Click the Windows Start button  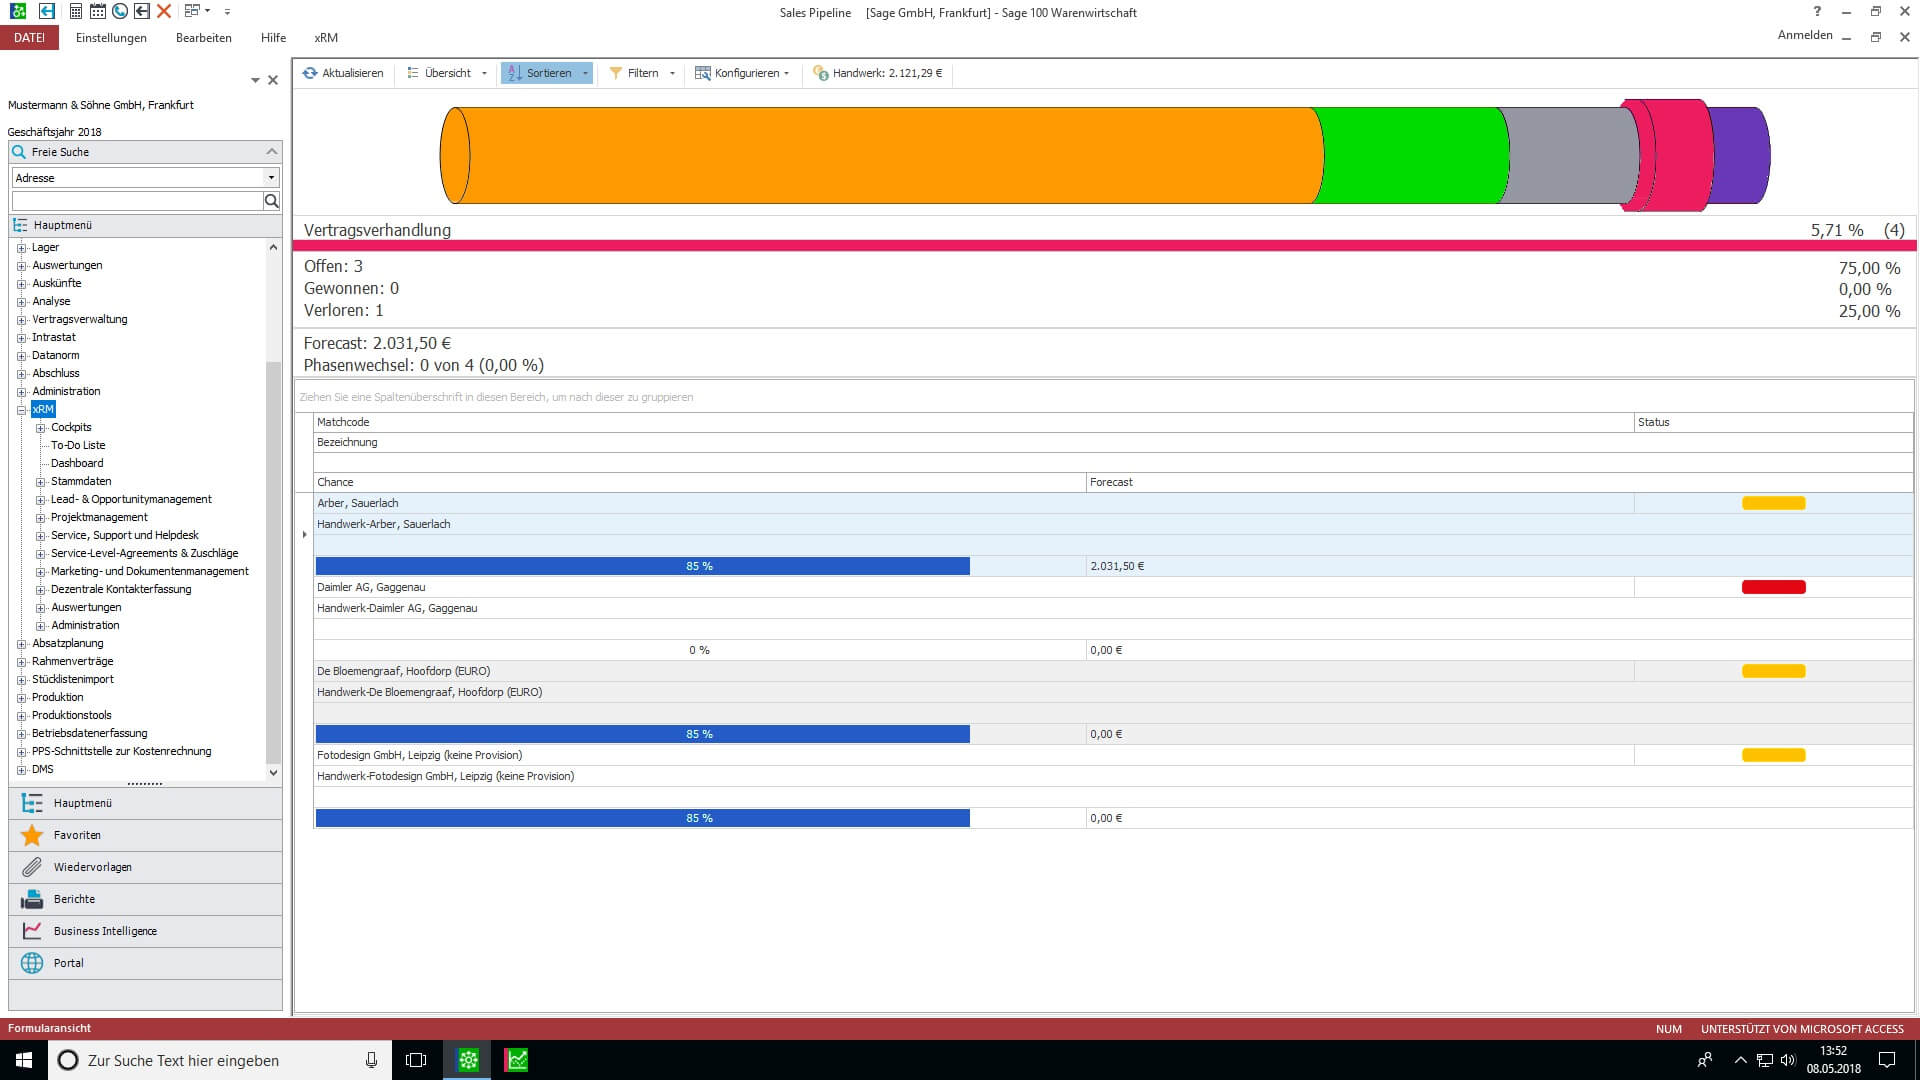pyautogui.click(x=24, y=1060)
